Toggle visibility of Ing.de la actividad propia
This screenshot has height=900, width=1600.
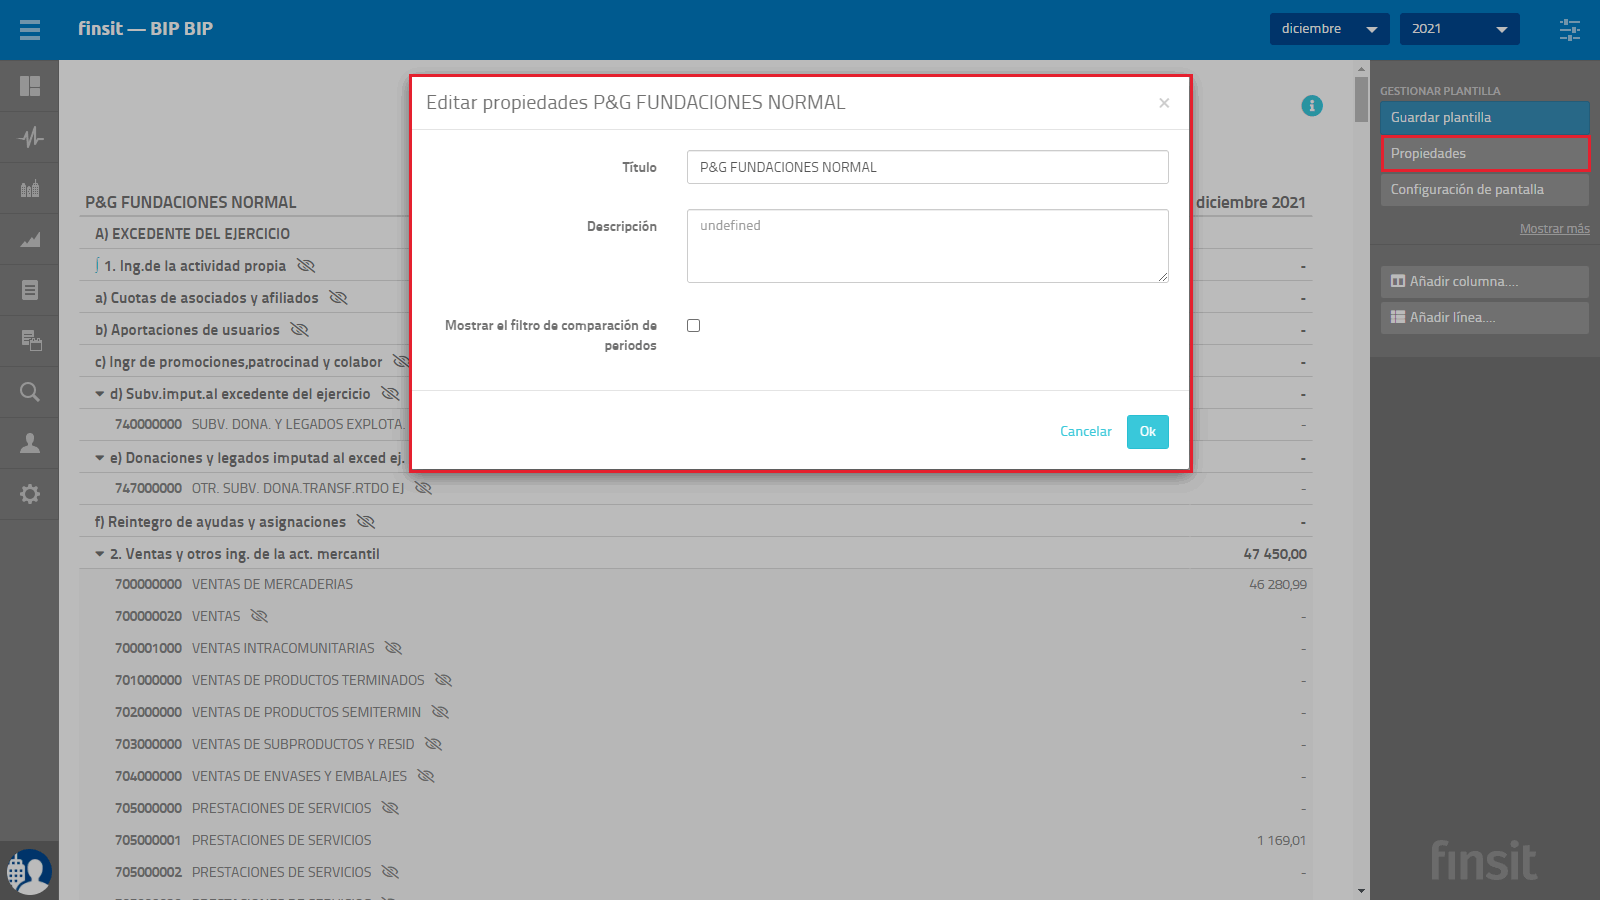coord(306,266)
